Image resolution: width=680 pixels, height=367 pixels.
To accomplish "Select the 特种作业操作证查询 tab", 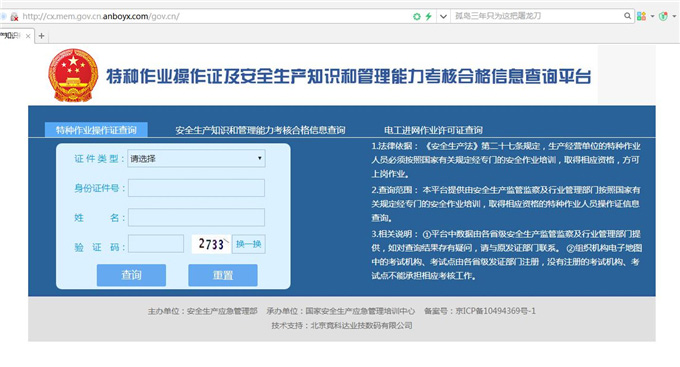I will [96, 130].
